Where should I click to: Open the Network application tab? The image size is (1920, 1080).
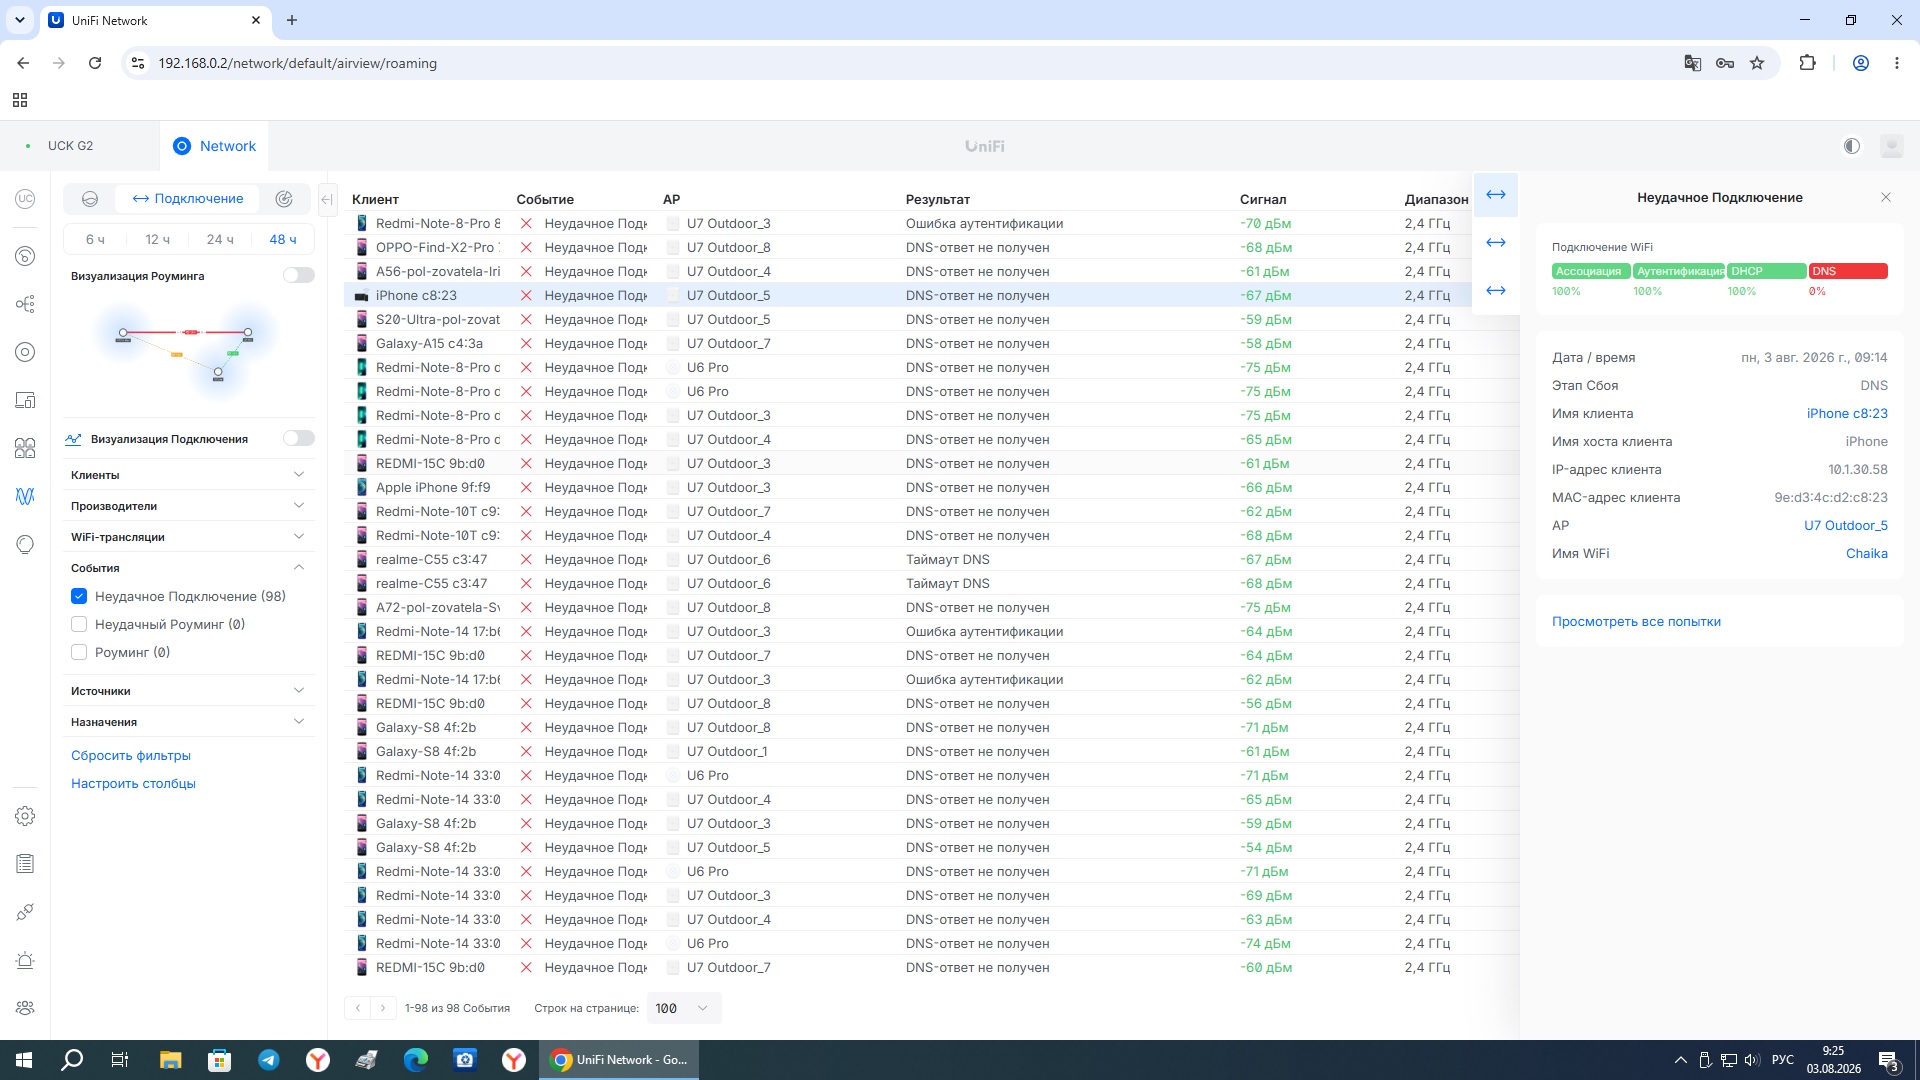click(214, 146)
